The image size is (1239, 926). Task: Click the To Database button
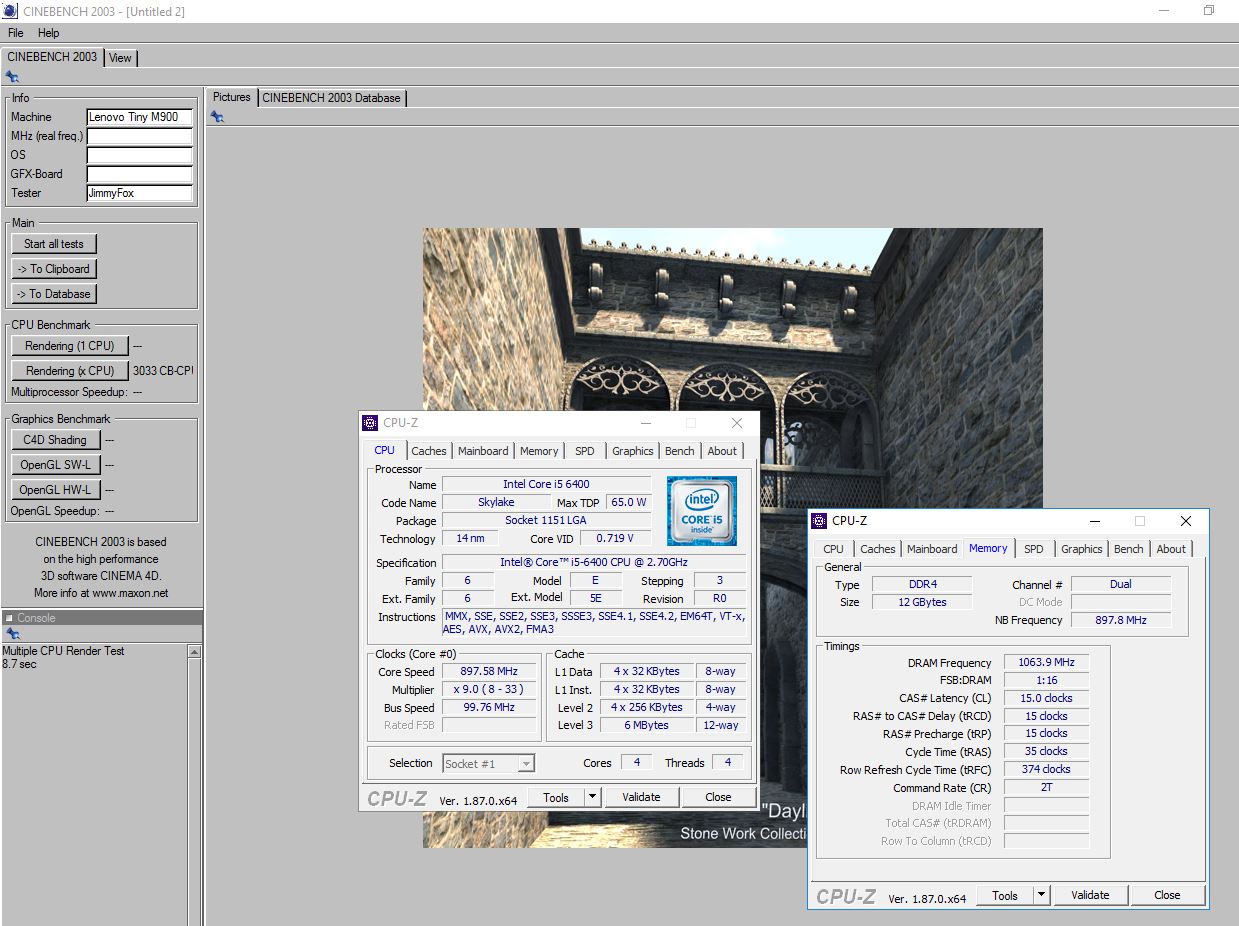(x=54, y=294)
